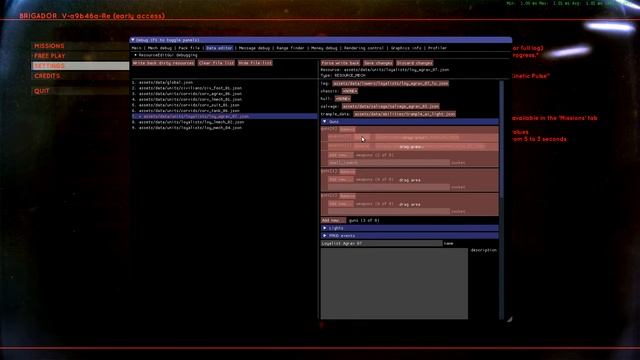Click the chassis NONE value button
The width and height of the screenshot is (640, 360).
pos(349,91)
